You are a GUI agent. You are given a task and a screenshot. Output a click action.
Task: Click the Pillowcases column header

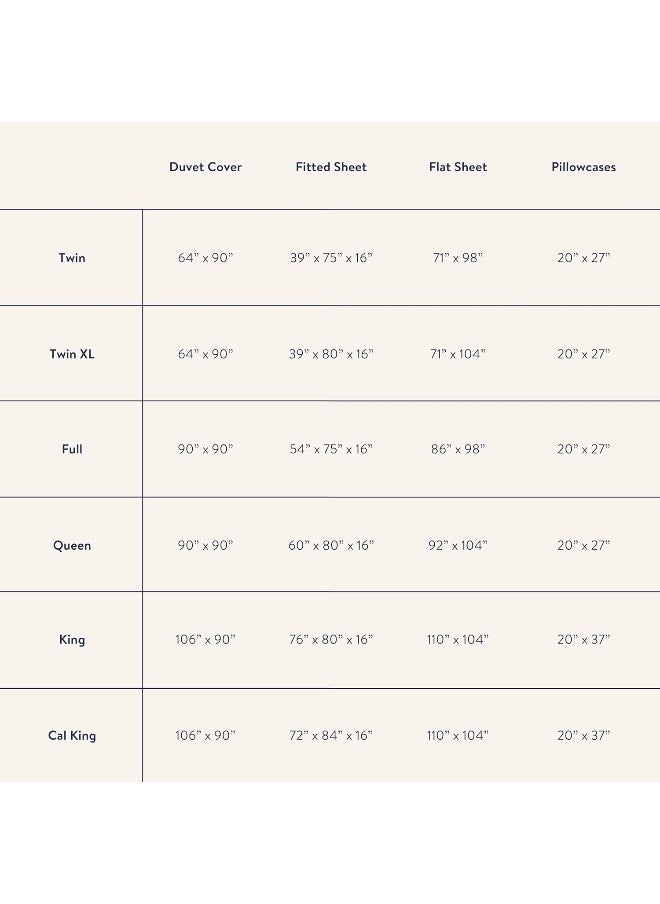click(x=583, y=167)
